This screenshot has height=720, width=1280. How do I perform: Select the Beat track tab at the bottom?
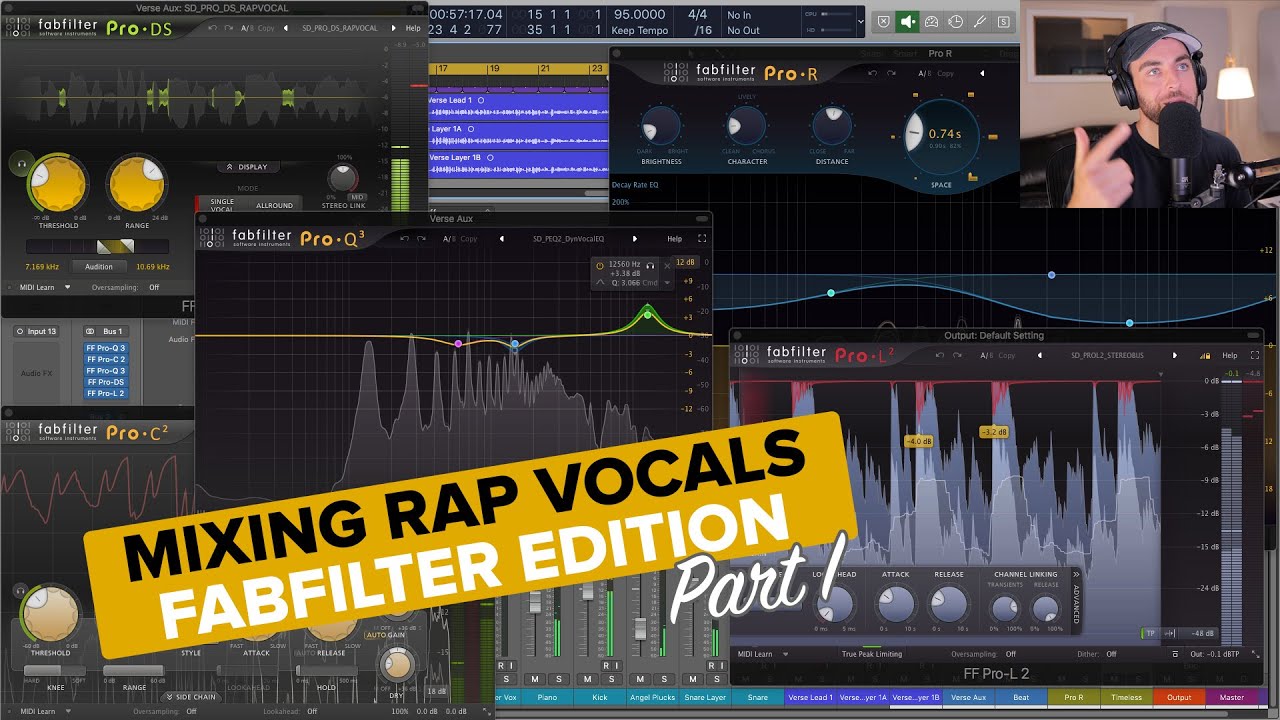[x=1020, y=697]
